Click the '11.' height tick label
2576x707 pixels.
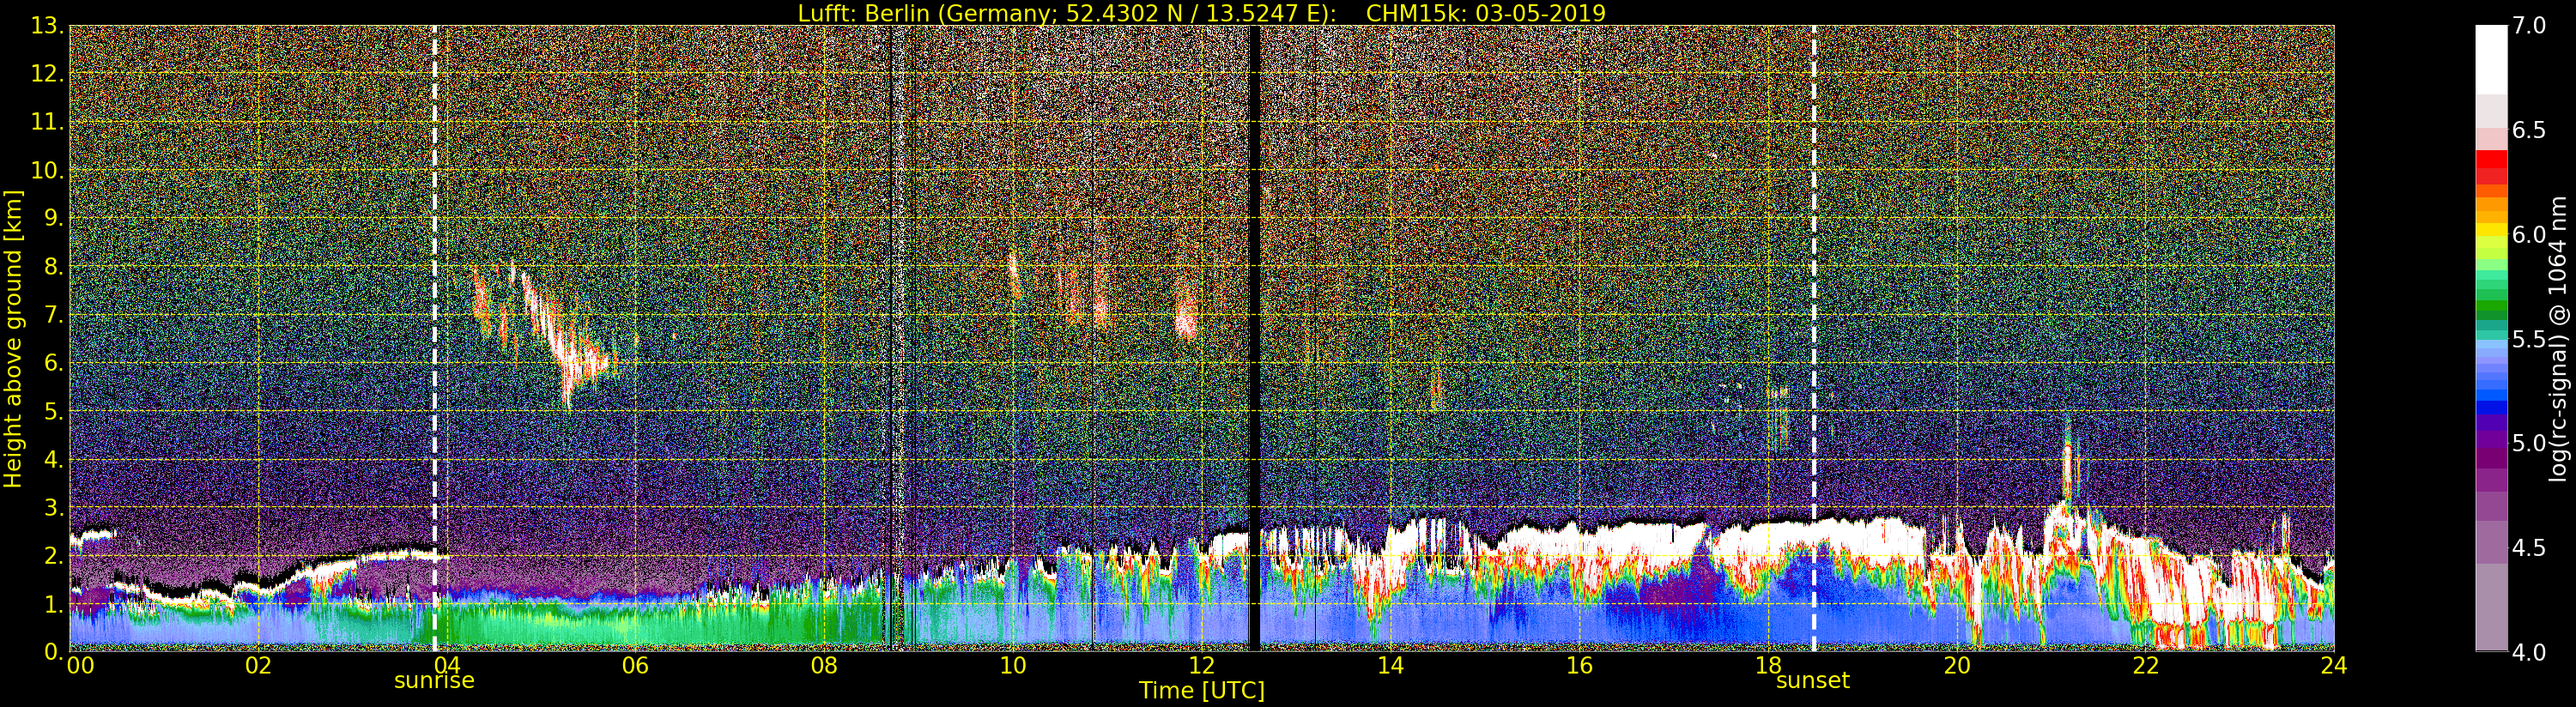(x=48, y=122)
